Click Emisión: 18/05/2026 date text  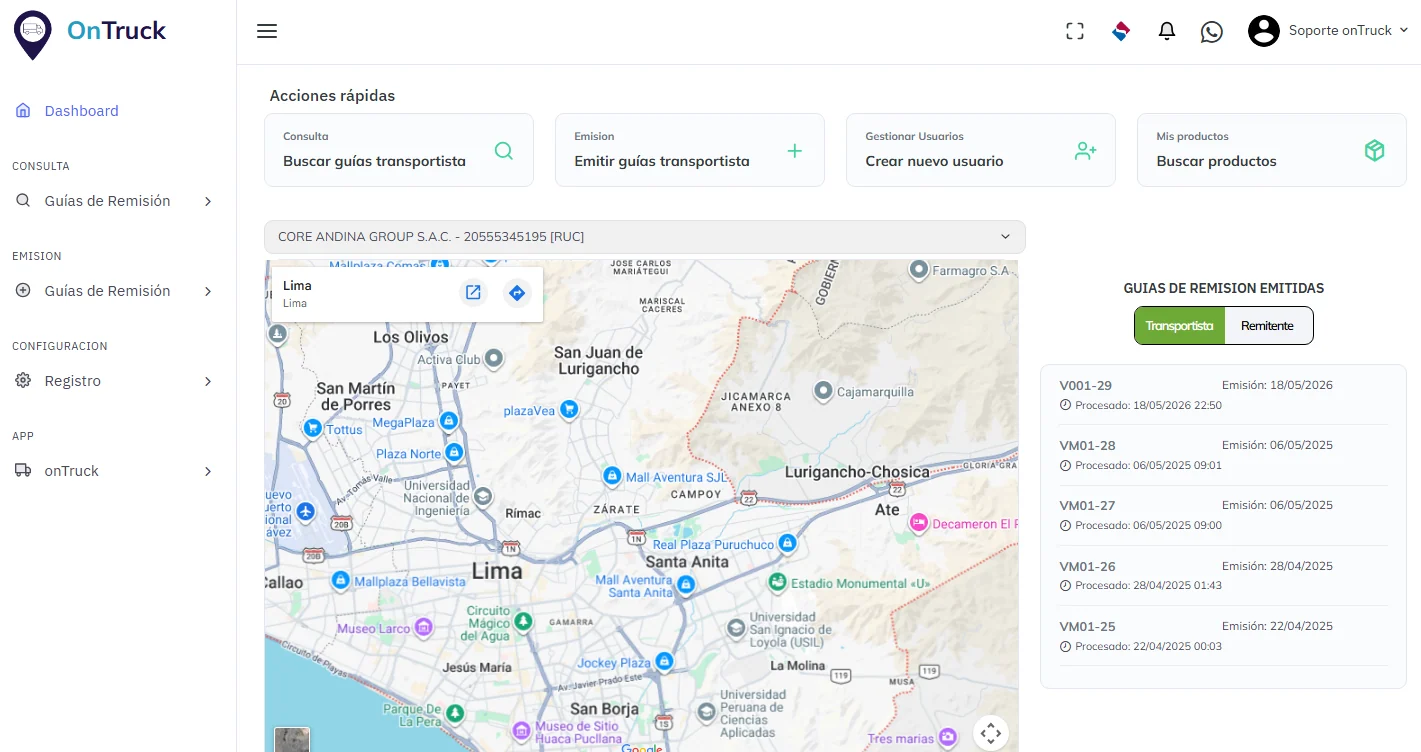[x=1277, y=385]
